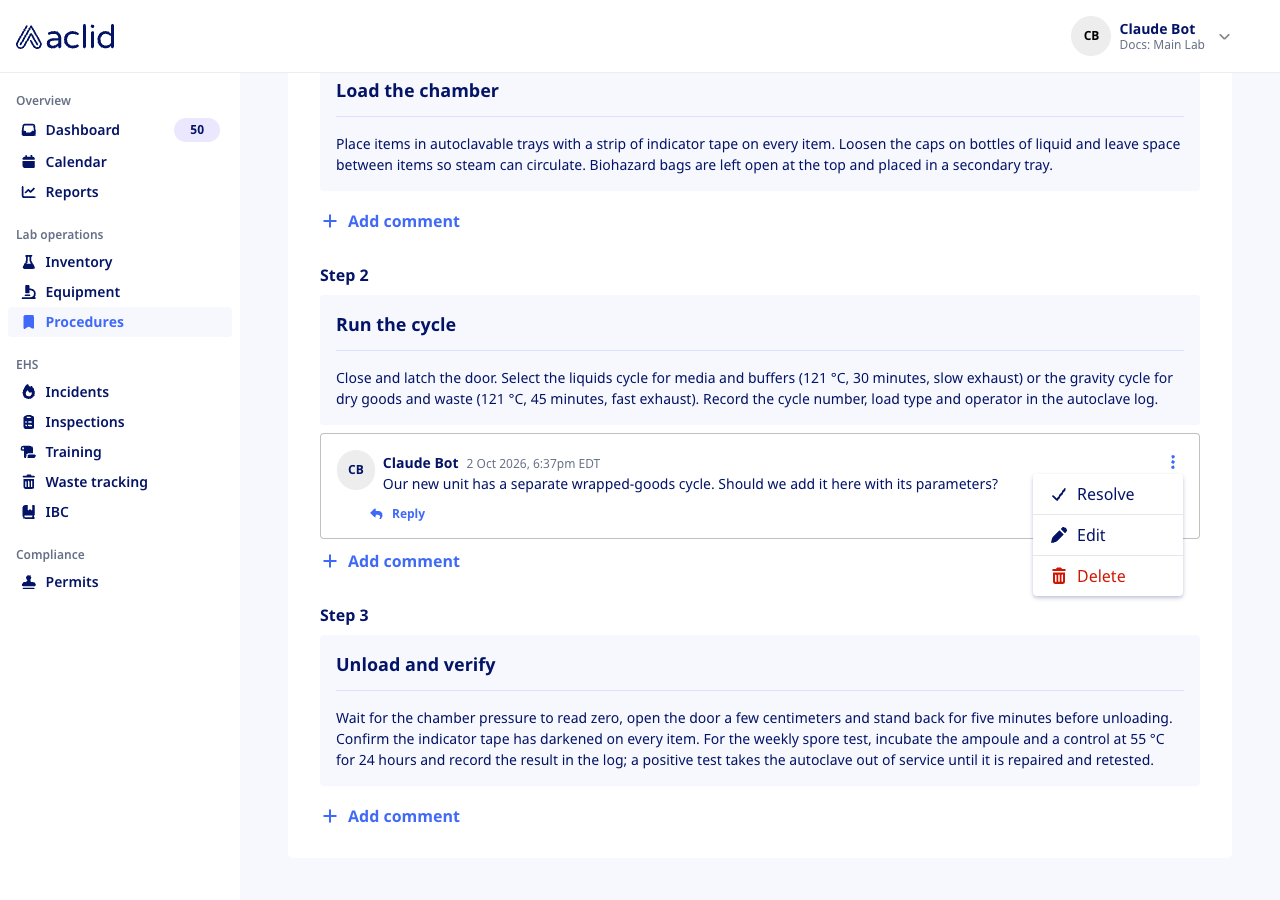The width and height of the screenshot is (1280, 900).
Task: Click the Equipment microscope icon
Action: [x=29, y=292]
